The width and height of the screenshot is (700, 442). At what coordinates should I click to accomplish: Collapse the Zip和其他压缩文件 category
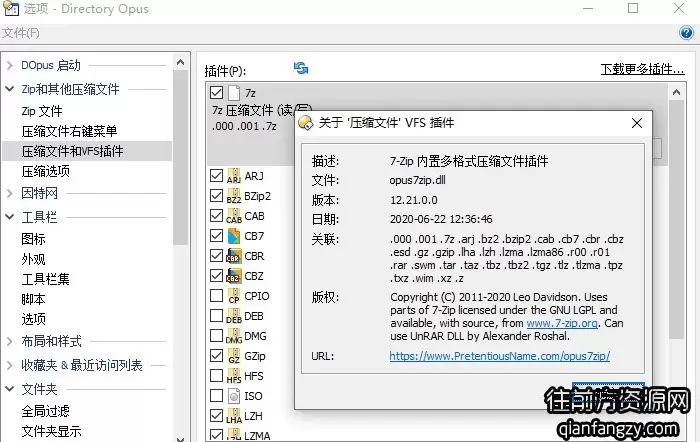(10, 89)
